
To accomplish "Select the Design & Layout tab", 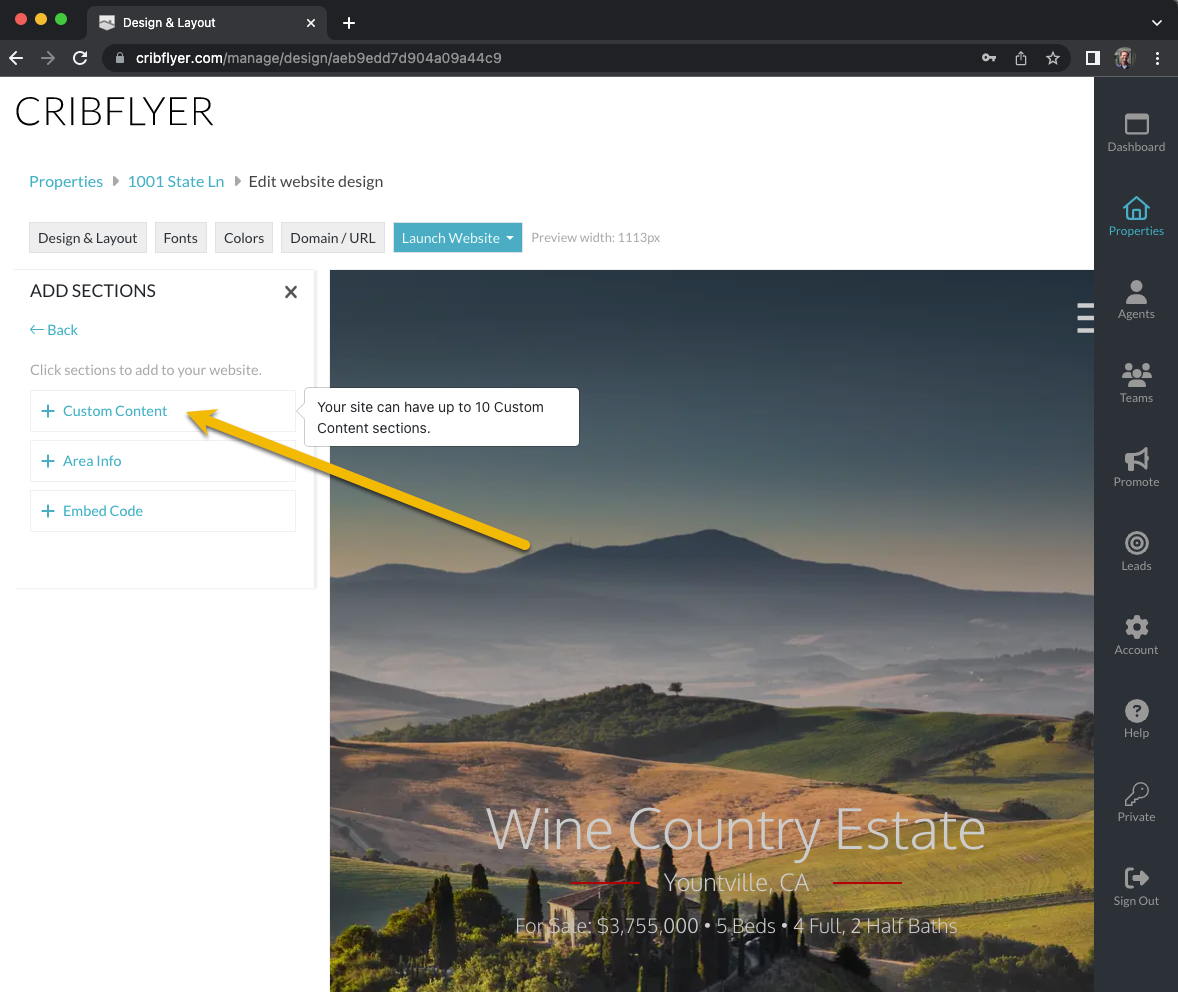I will pyautogui.click(x=88, y=237).
